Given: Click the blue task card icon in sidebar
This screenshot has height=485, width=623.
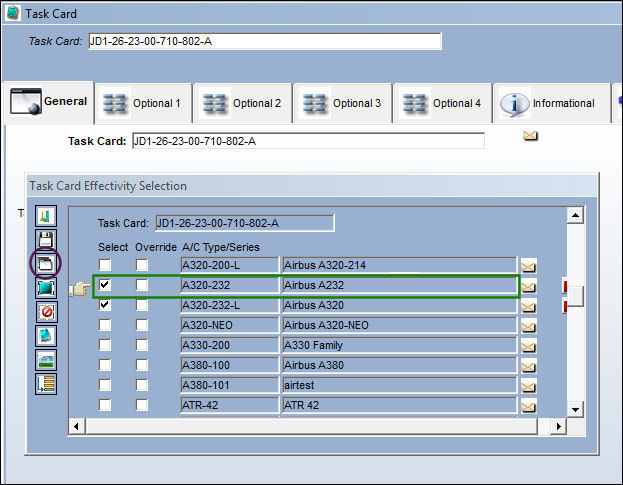Looking at the screenshot, I should [x=46, y=336].
